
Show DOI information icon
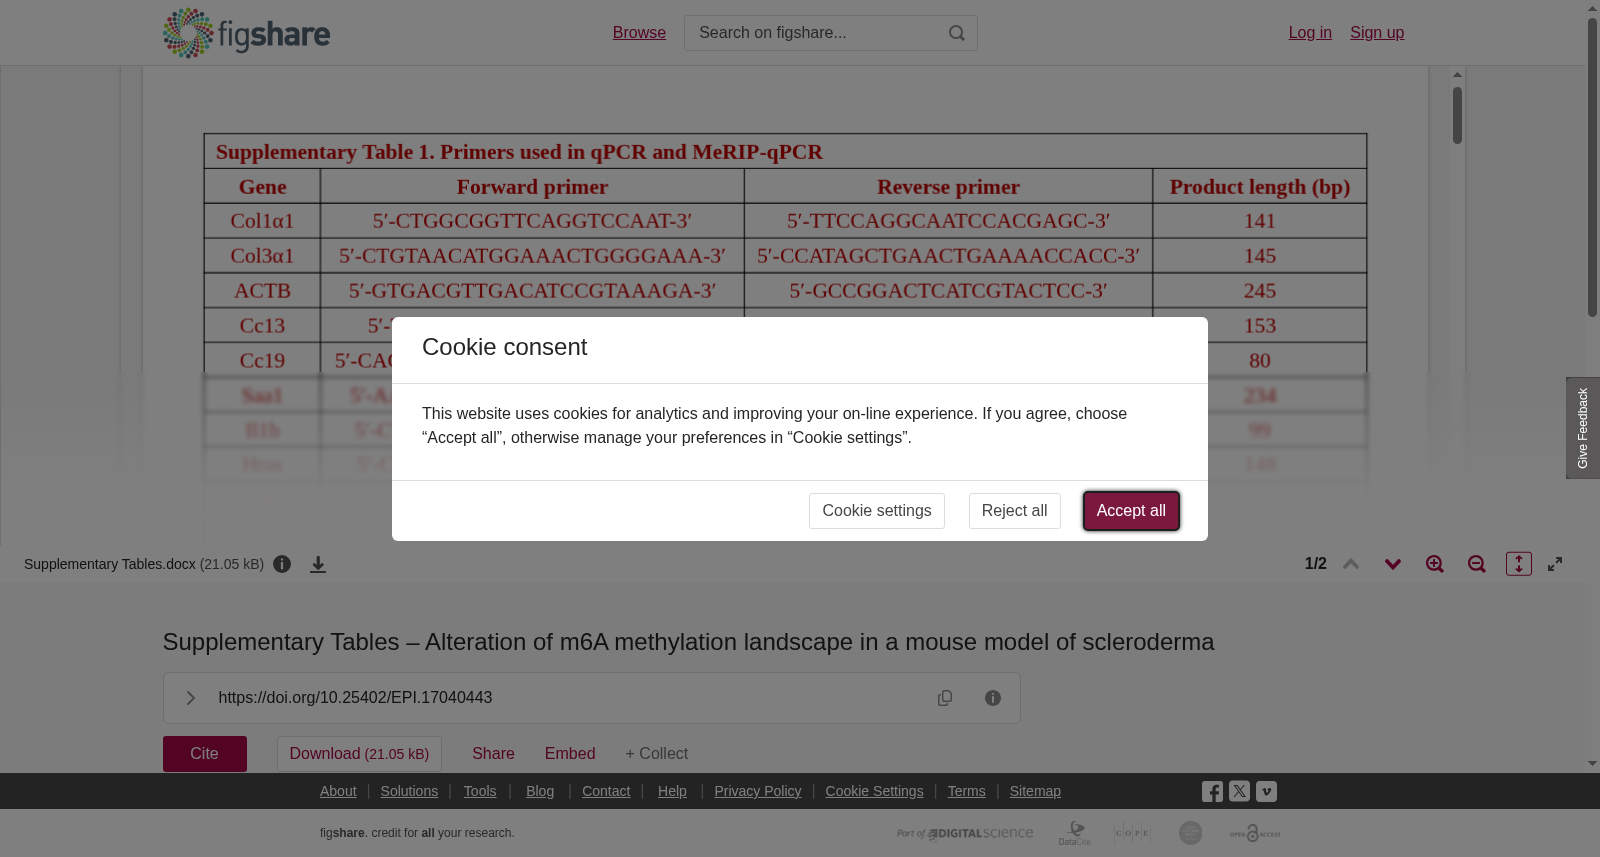(993, 698)
